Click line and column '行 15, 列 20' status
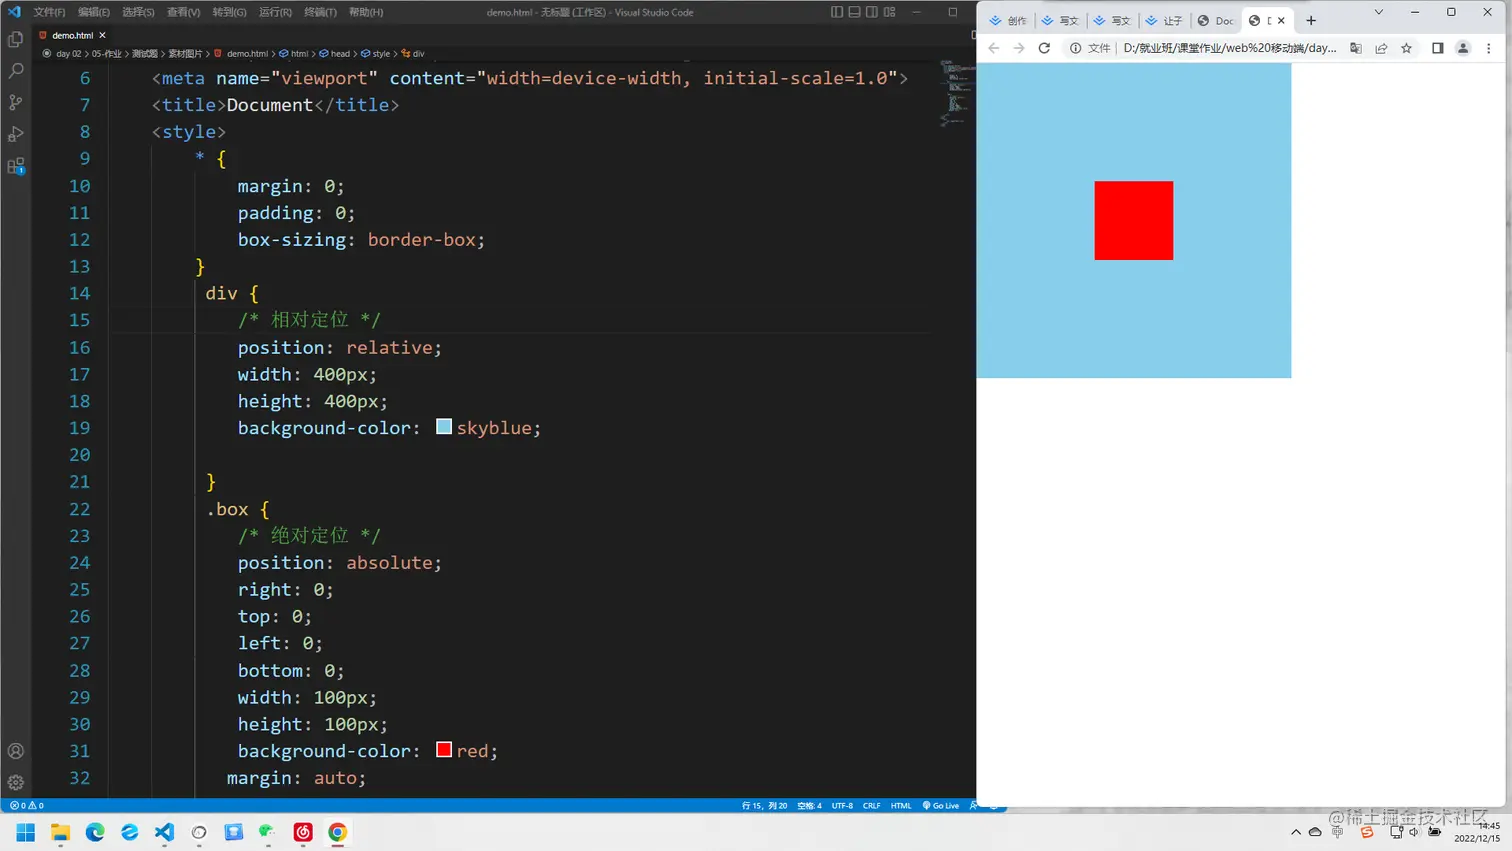1512x851 pixels. point(764,805)
